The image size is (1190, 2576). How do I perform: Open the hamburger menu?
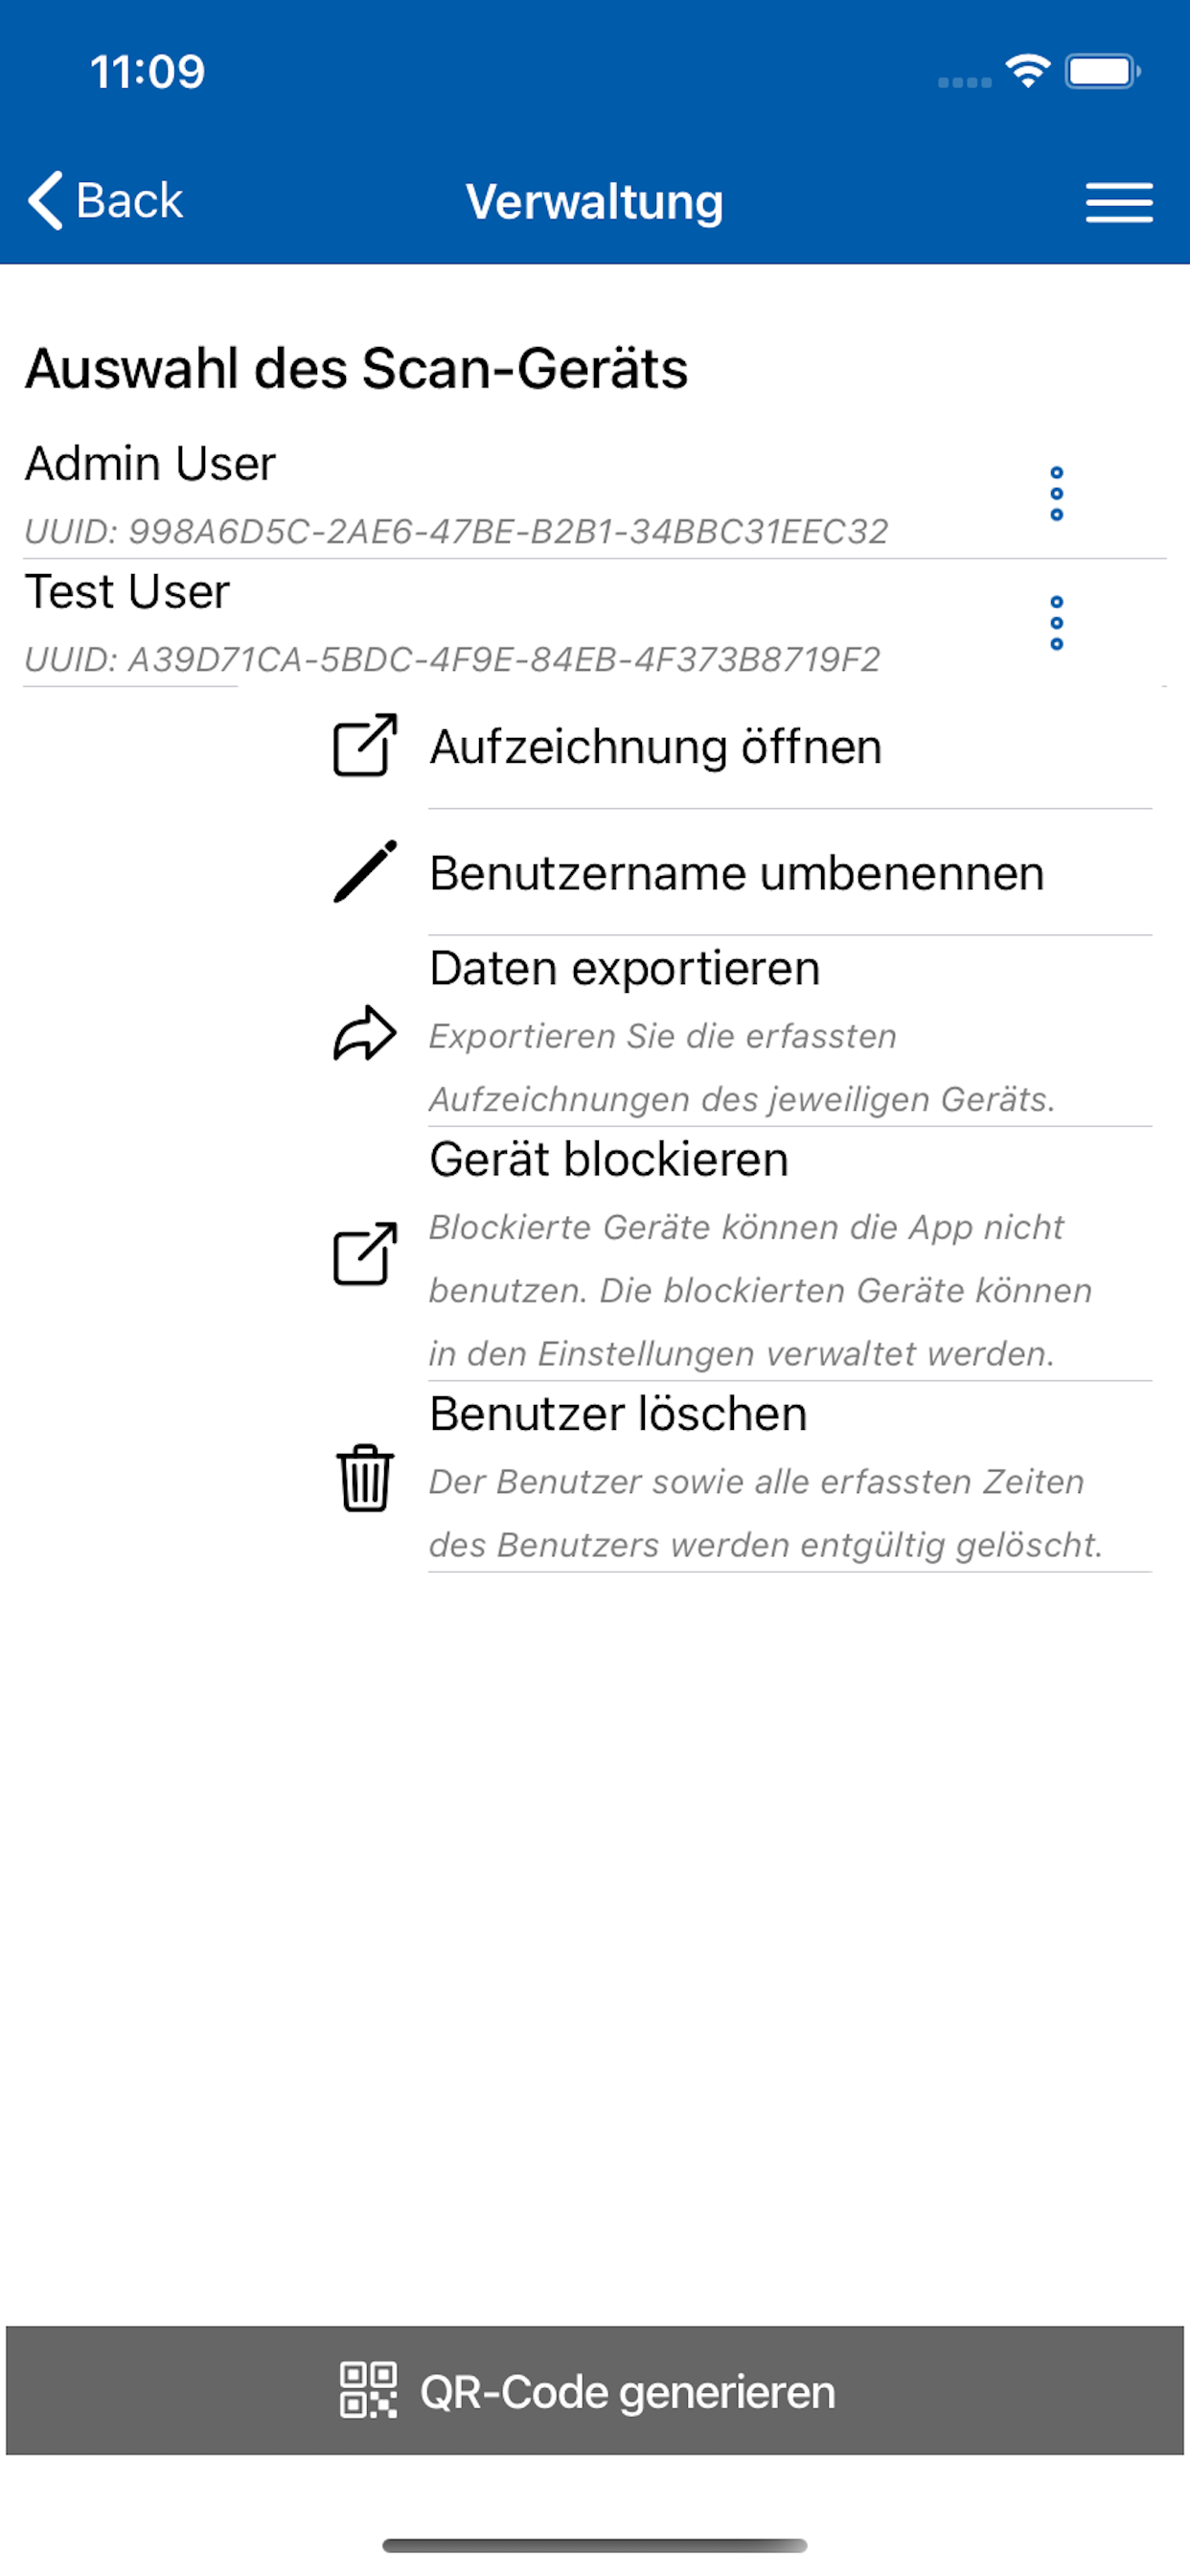(x=1118, y=202)
